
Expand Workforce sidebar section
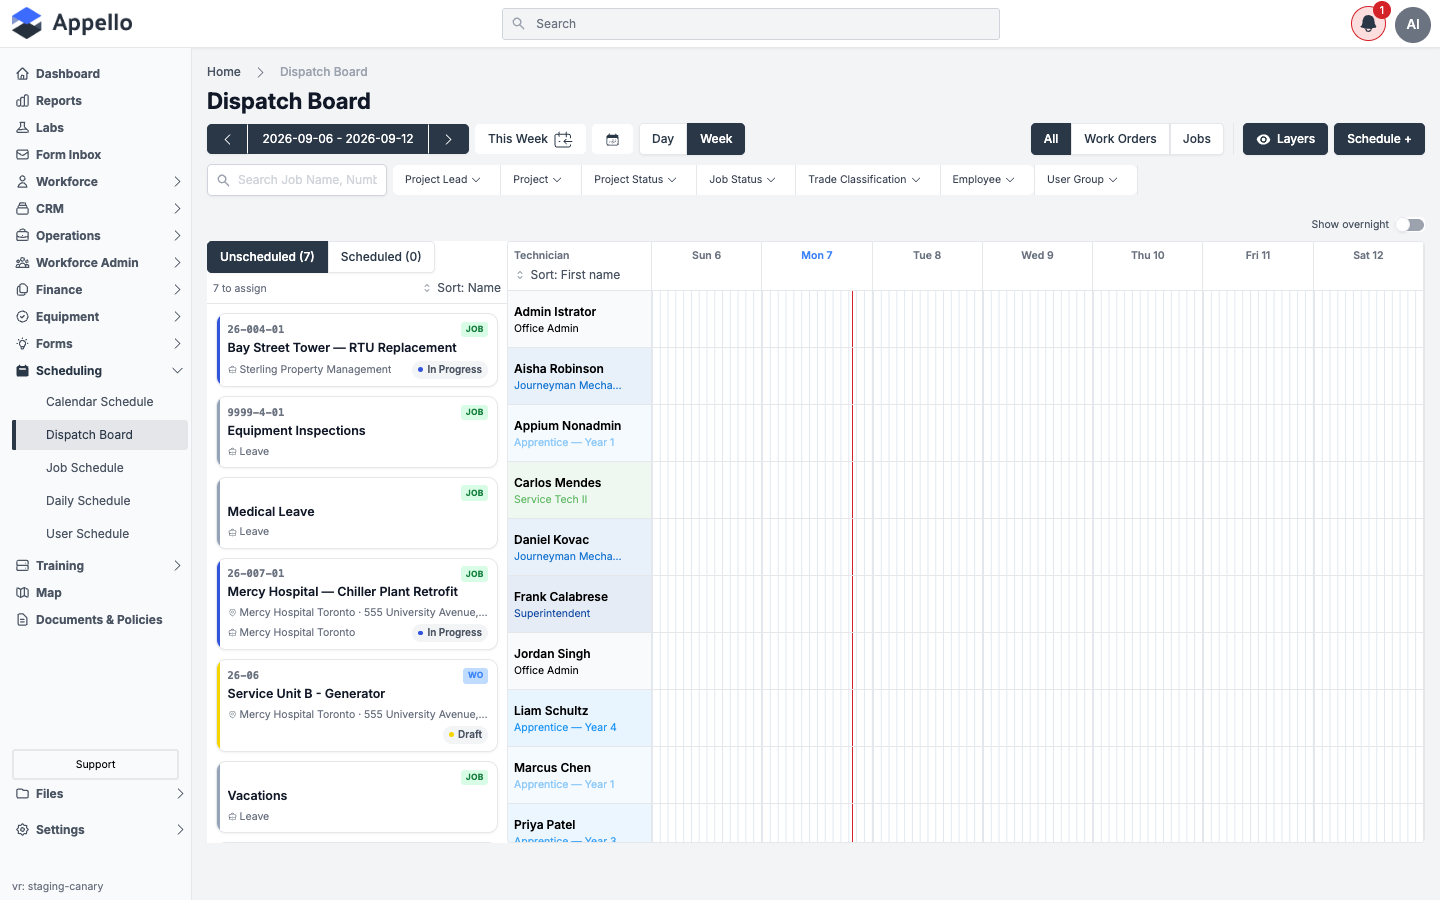coord(100,182)
